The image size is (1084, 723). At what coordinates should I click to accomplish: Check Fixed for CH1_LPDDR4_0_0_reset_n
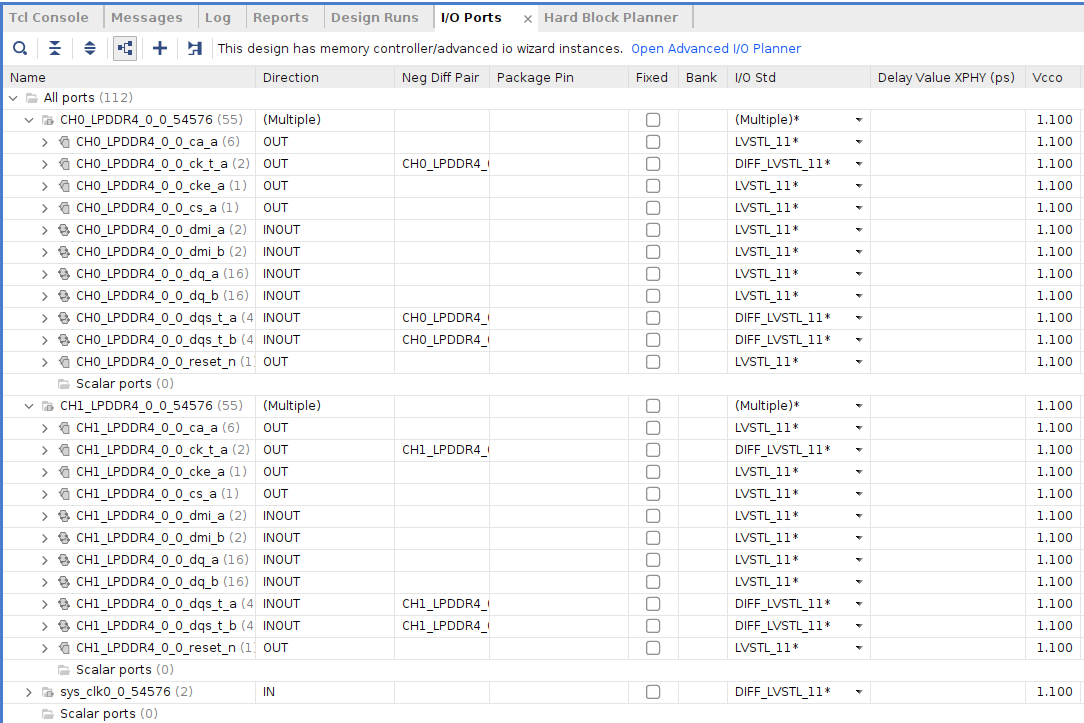click(653, 647)
